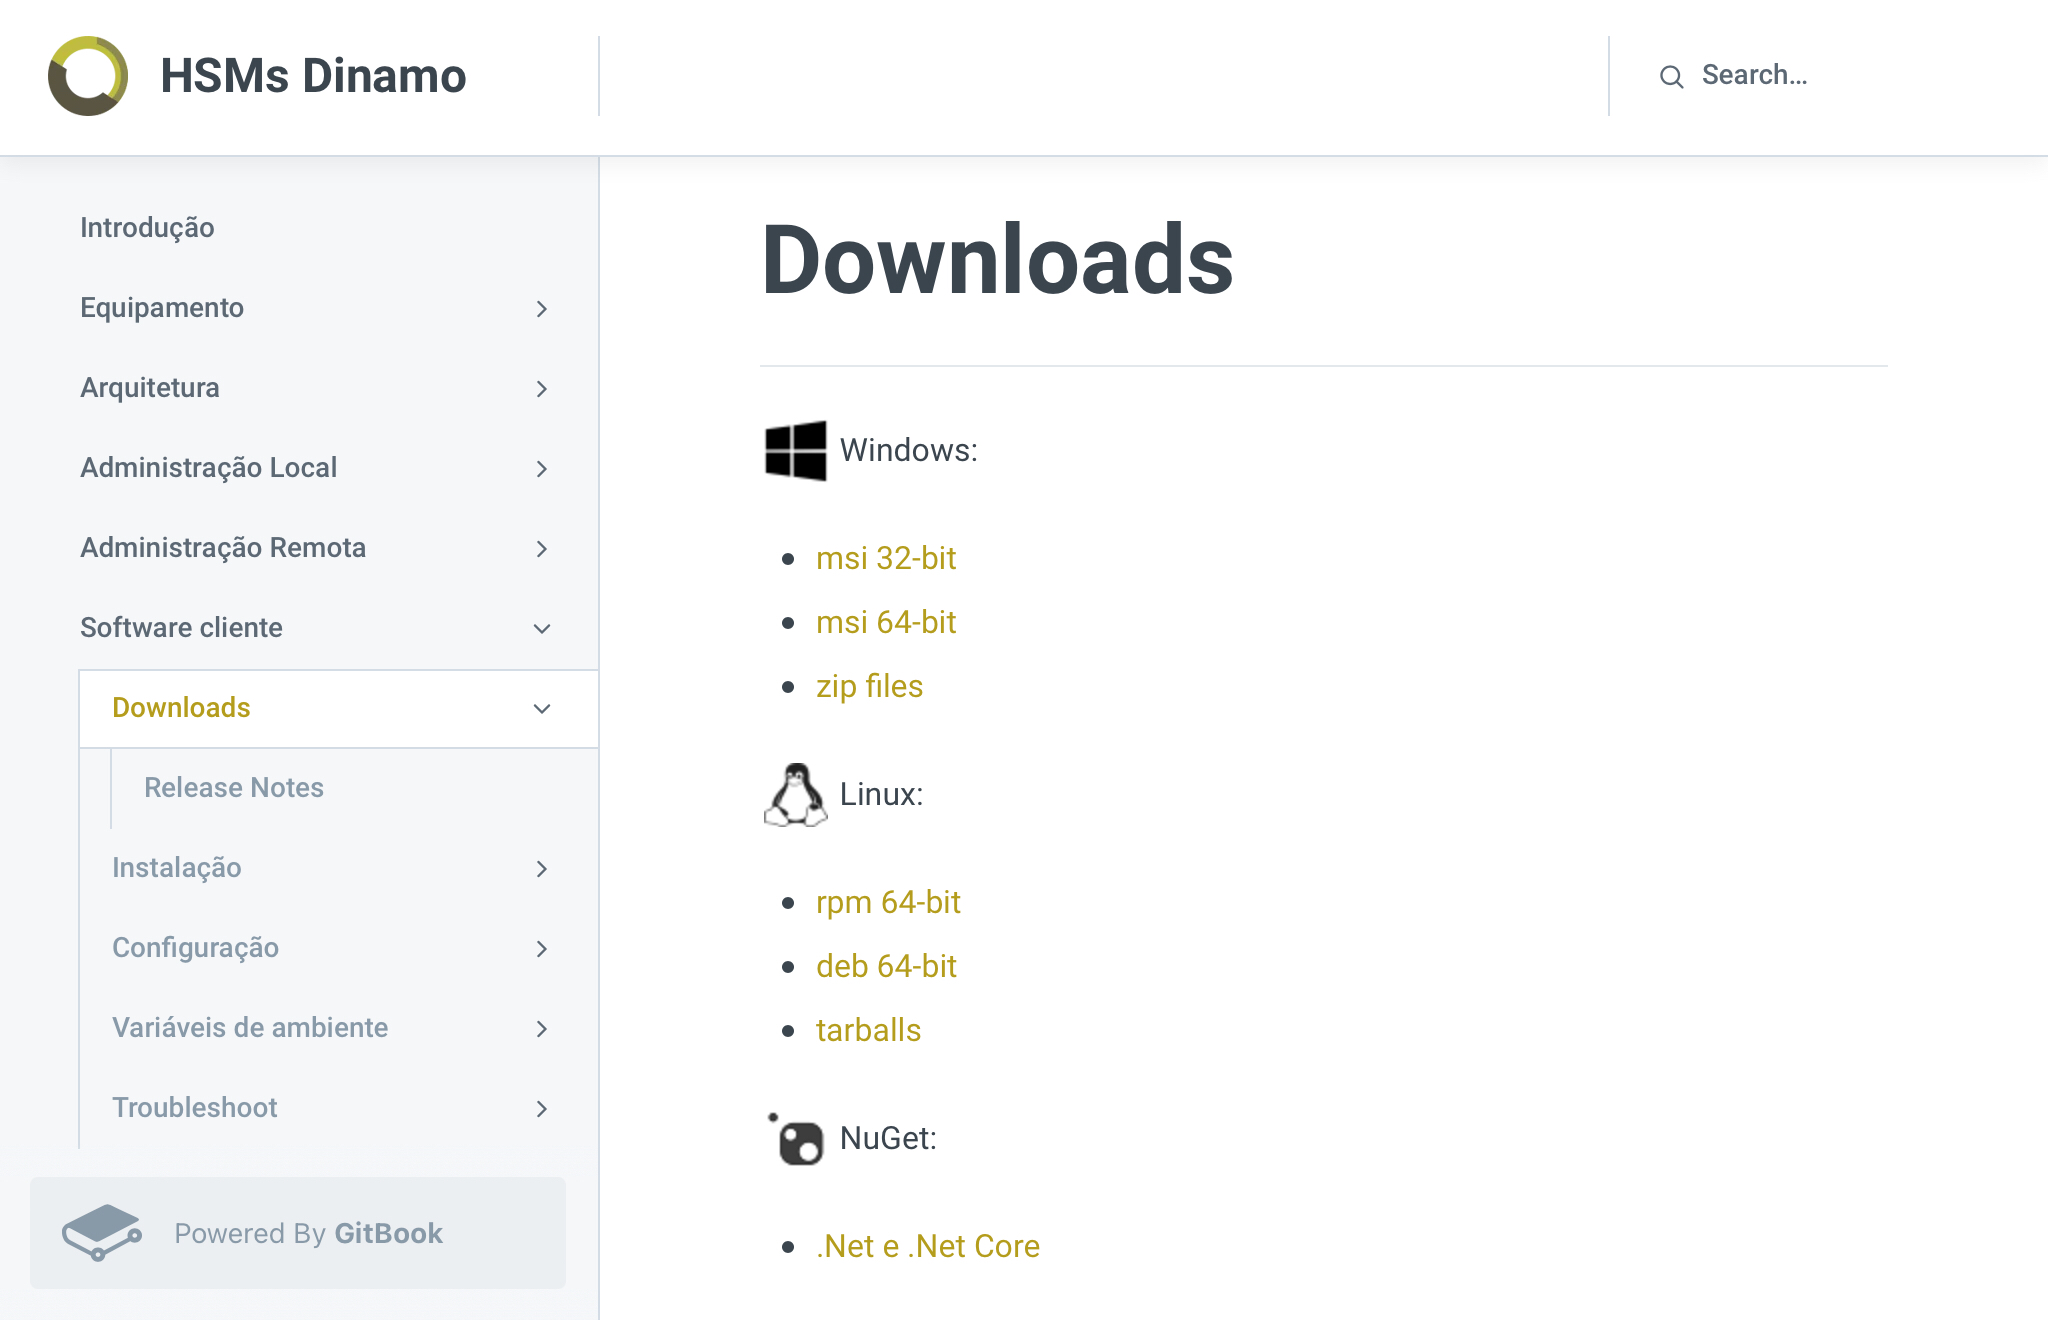The image size is (2048, 1320).
Task: Download the msi 64-bit installer
Action: click(886, 622)
